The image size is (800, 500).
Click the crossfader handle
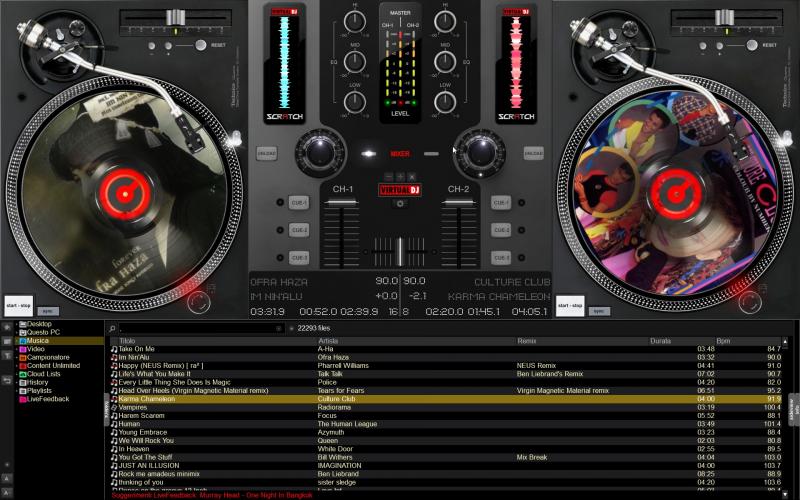coord(400,252)
